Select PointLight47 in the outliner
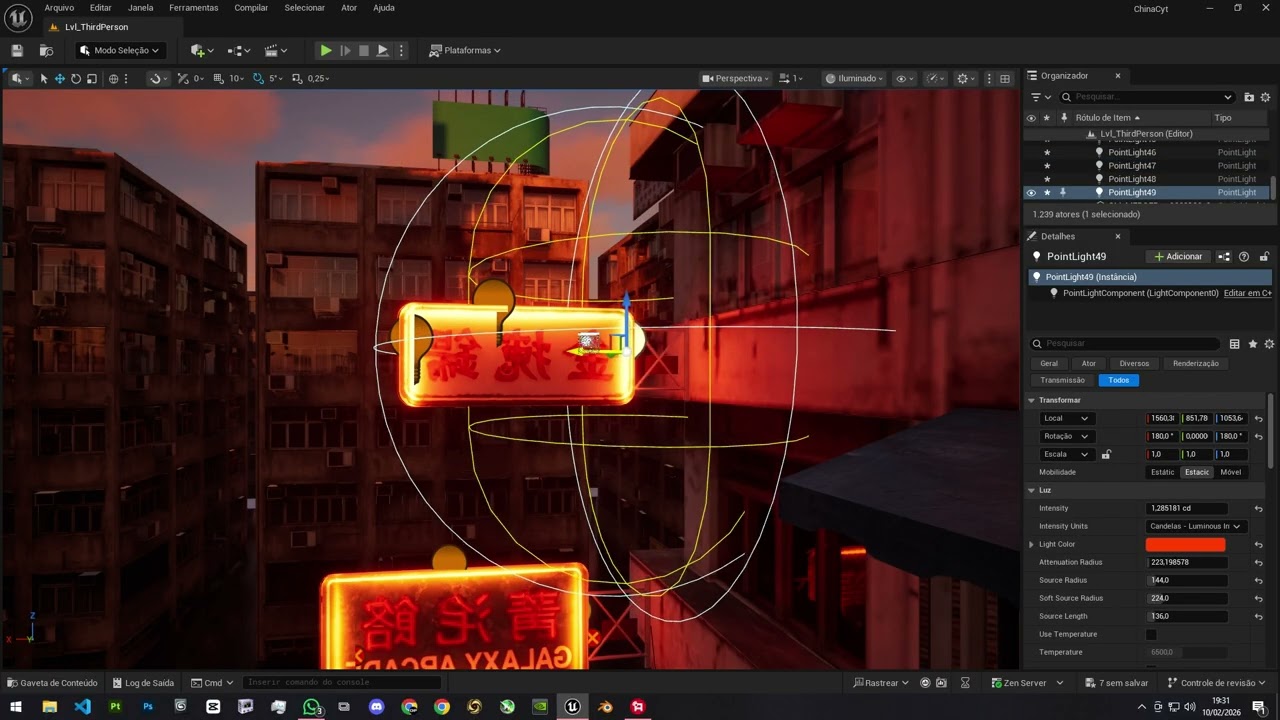This screenshot has width=1280, height=720. [1132, 166]
